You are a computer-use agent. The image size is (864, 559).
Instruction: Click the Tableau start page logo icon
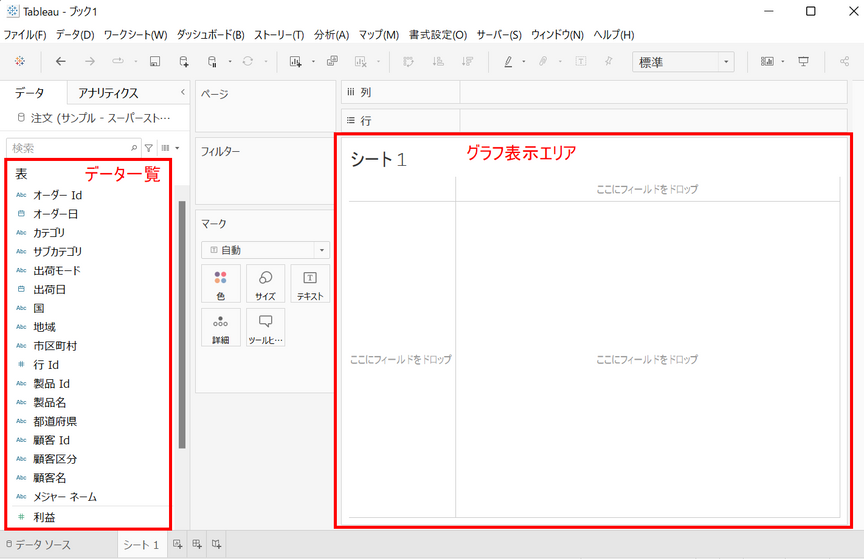coord(20,61)
